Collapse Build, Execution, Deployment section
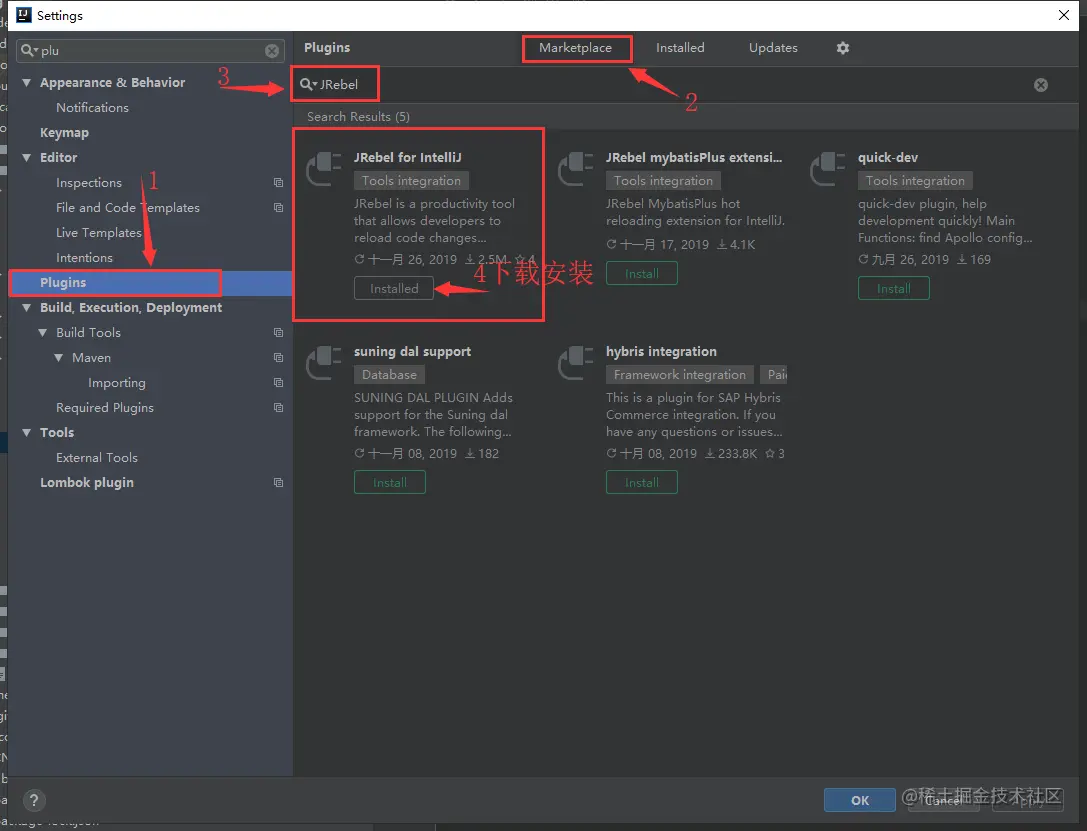 pyautogui.click(x=26, y=308)
